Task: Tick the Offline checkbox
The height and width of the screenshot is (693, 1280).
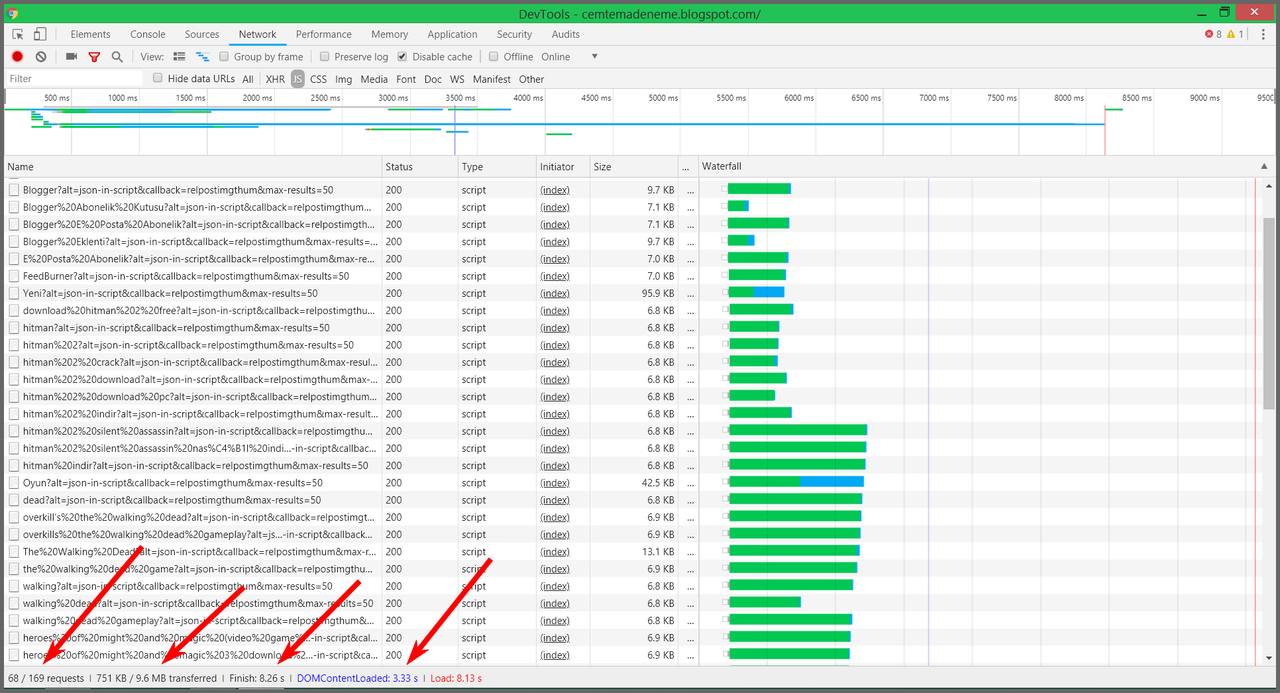Action: click(494, 57)
